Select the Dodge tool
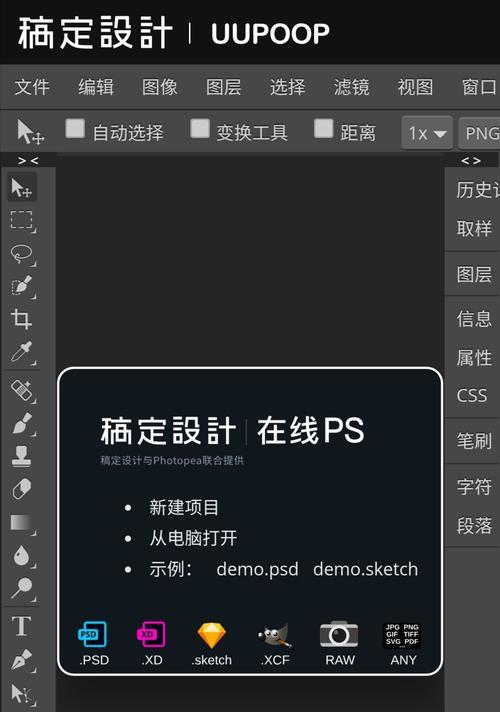500x712 pixels. pos(22,589)
